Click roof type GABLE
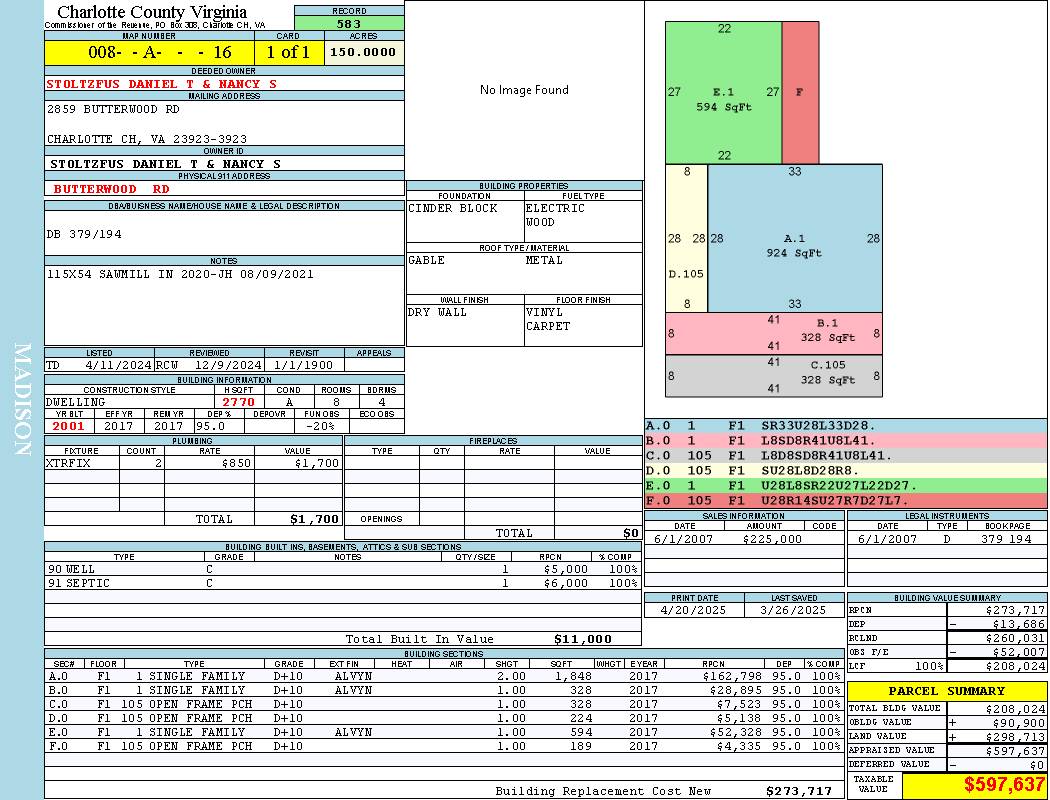This screenshot has height=800, width=1050. coord(427,260)
